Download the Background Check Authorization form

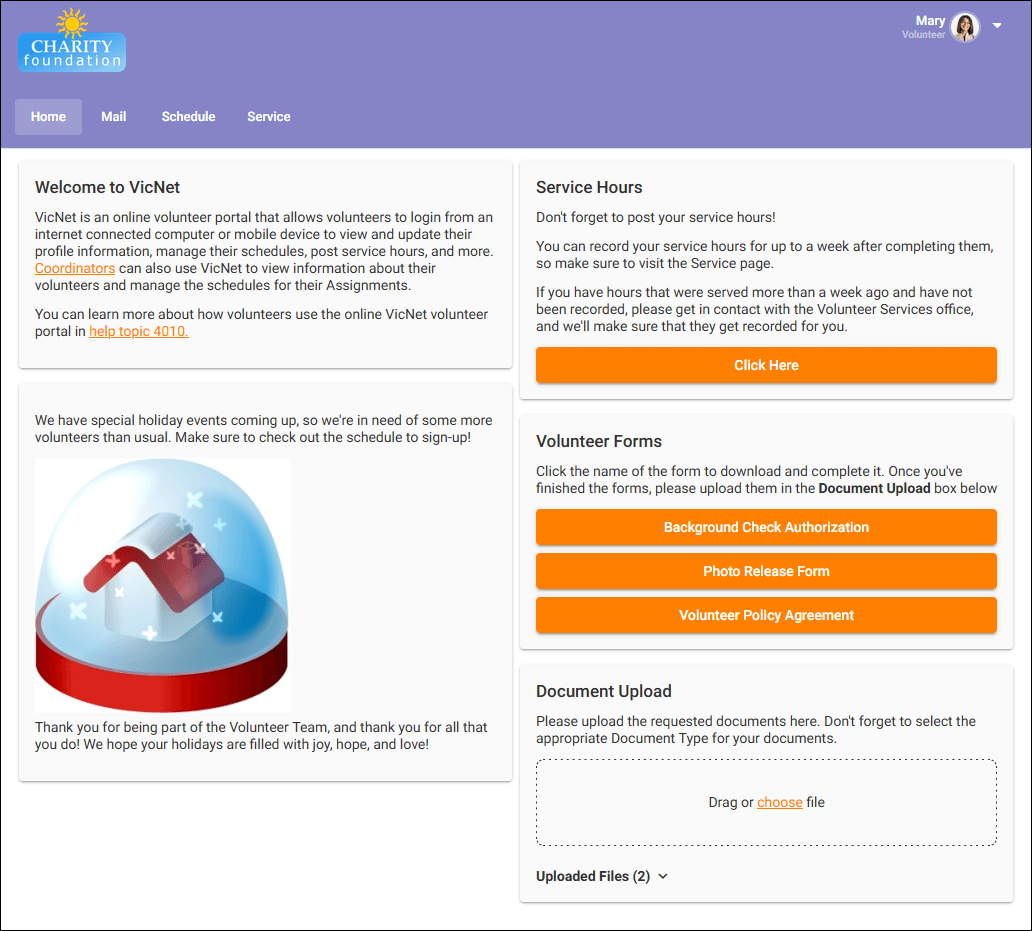(766, 527)
